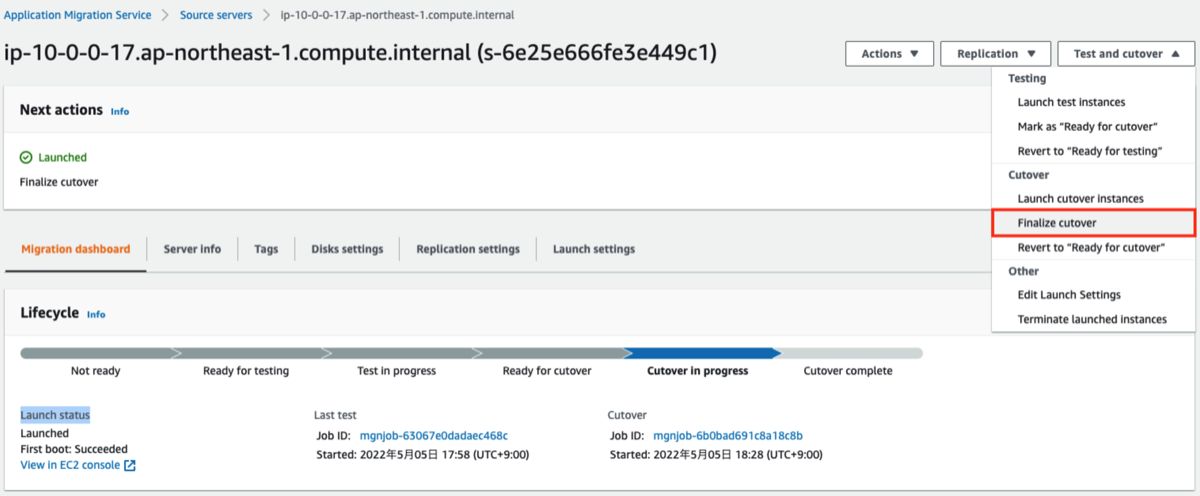This screenshot has height=496, width=1200.
Task: Open the Tags tab
Action: pyautogui.click(x=266, y=249)
